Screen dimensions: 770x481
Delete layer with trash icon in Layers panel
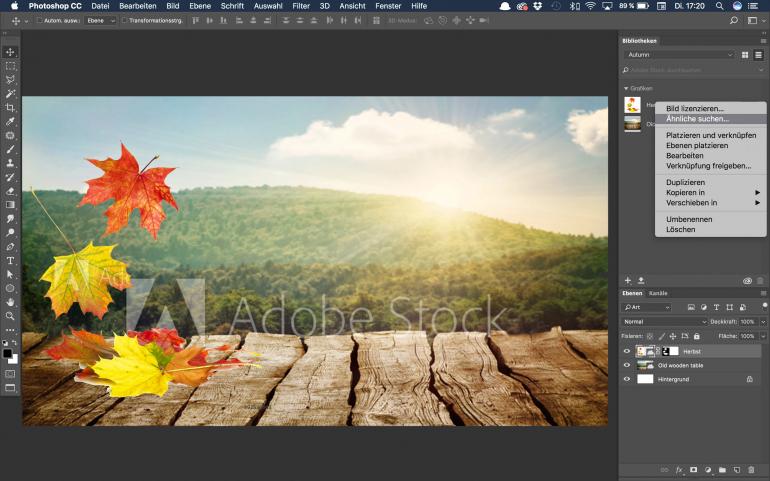point(751,470)
